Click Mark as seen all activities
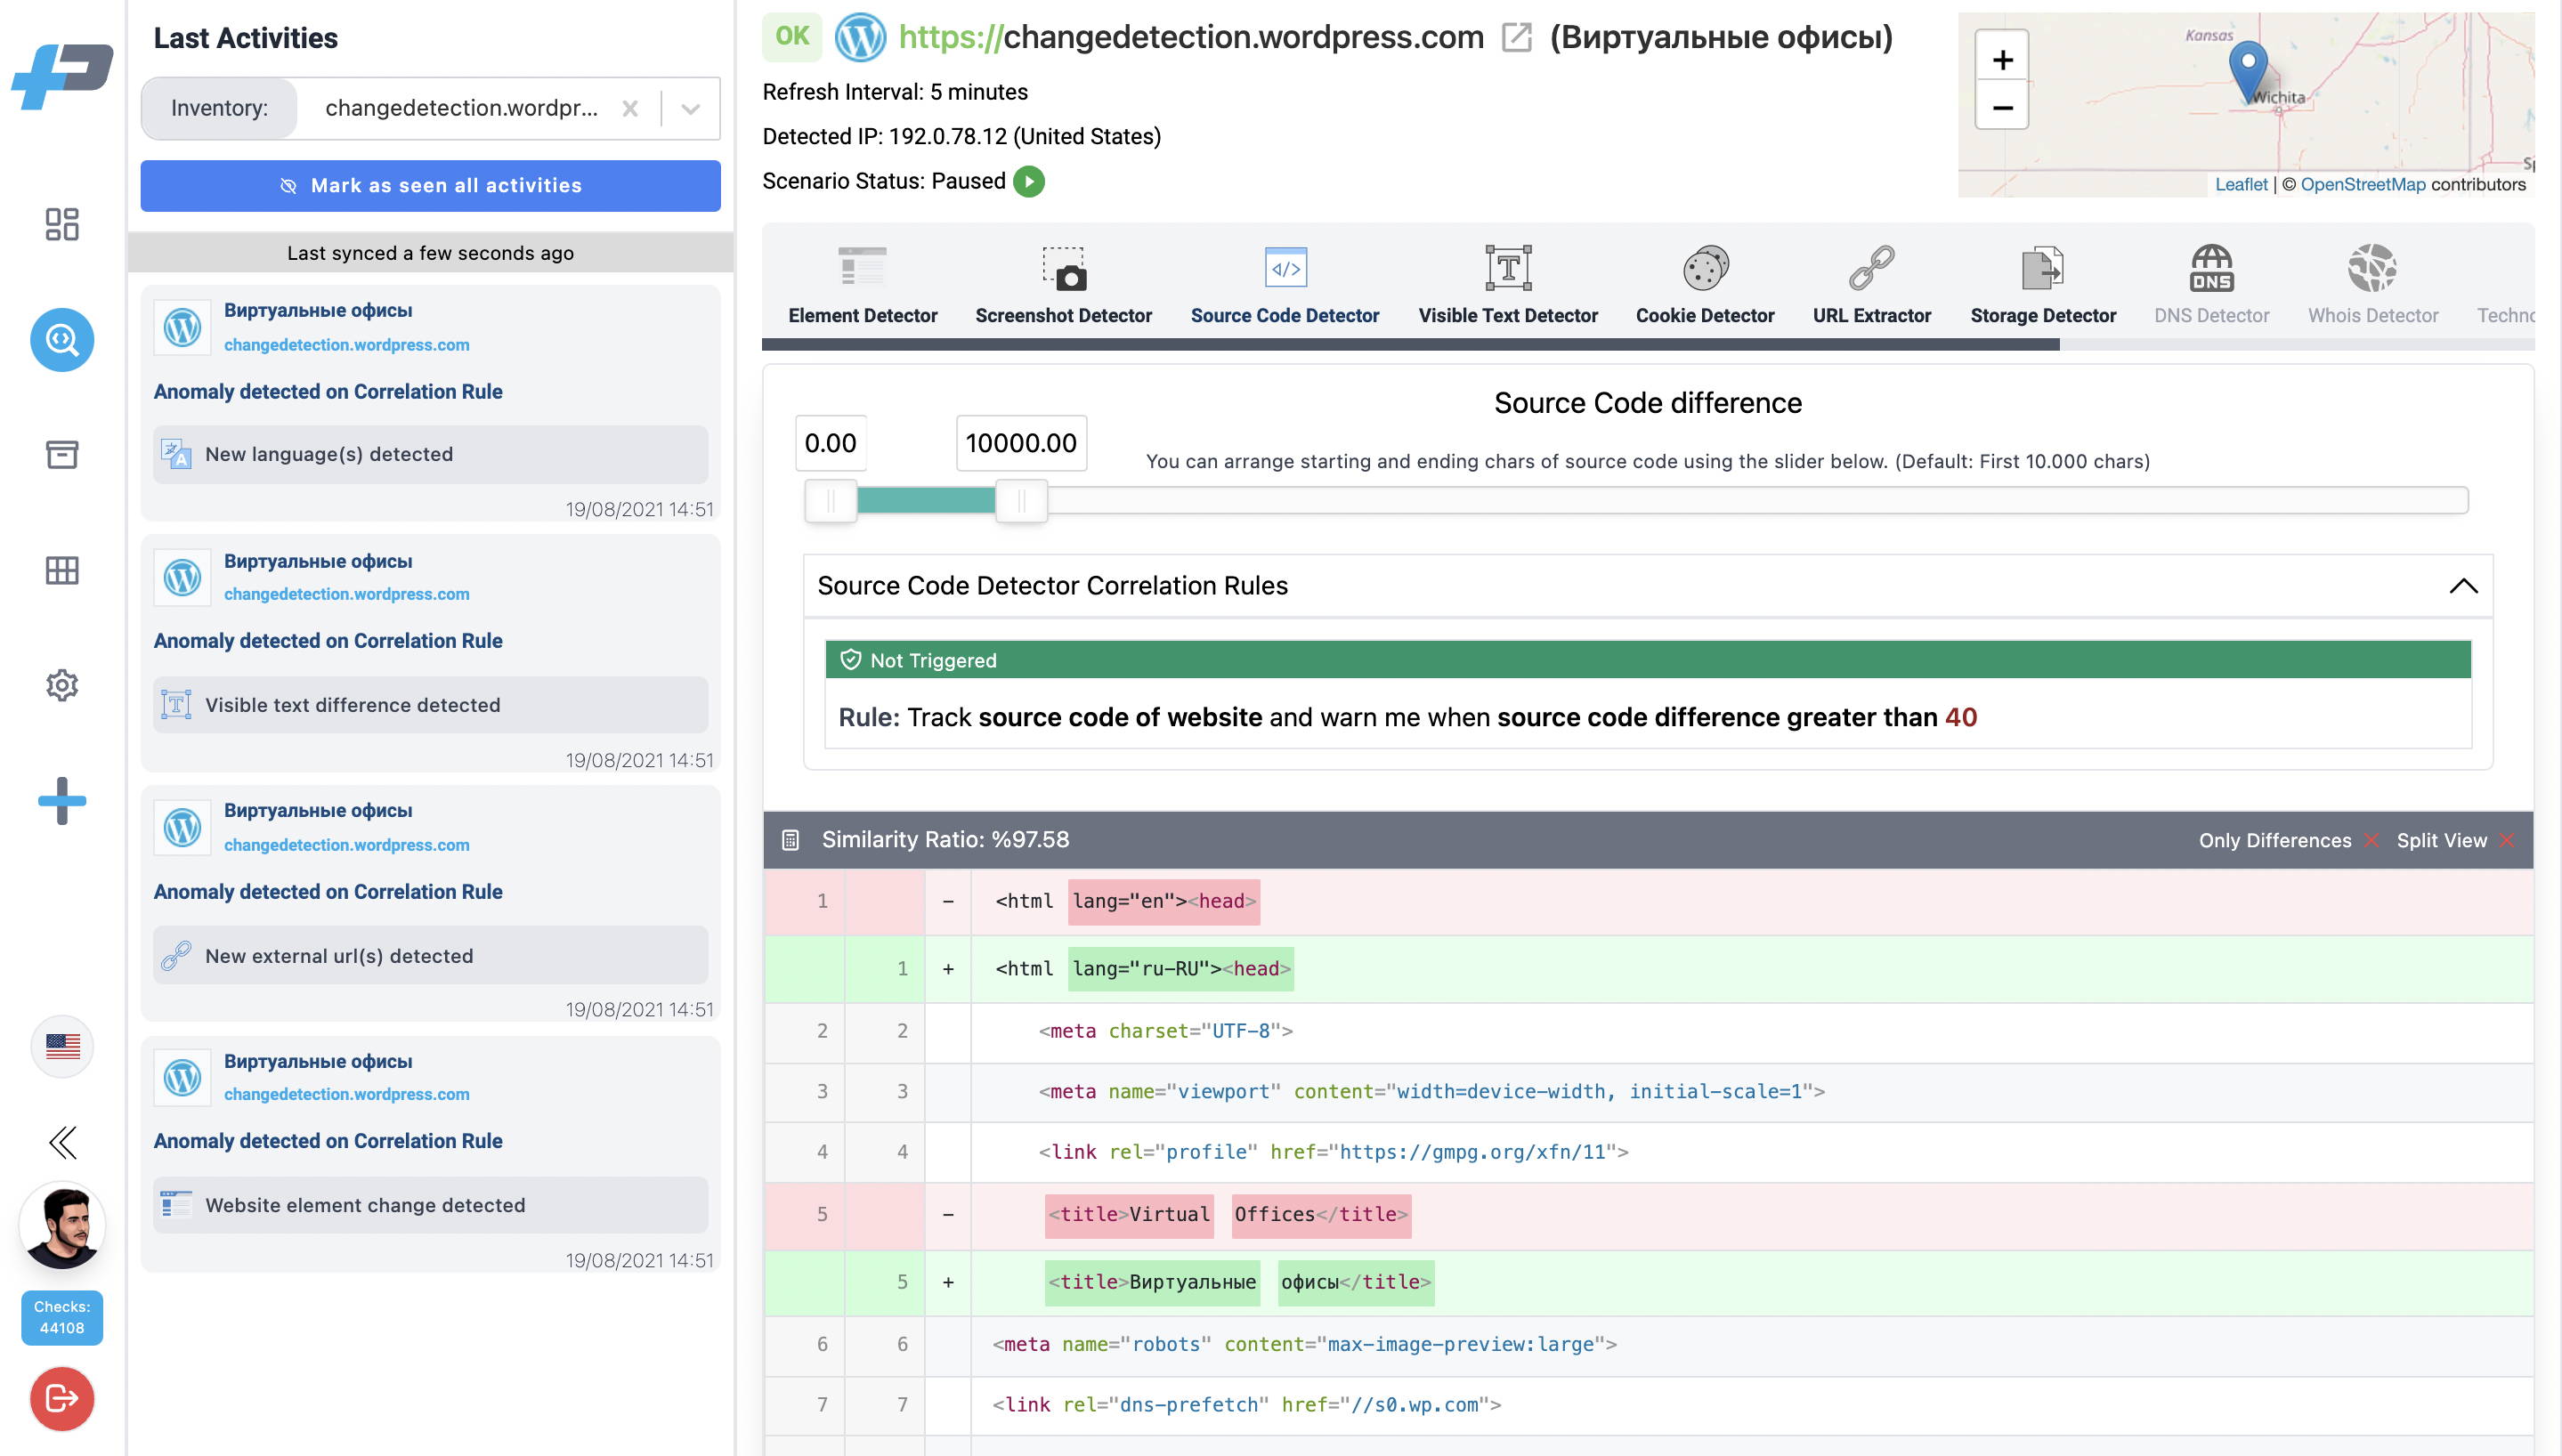 tap(430, 186)
